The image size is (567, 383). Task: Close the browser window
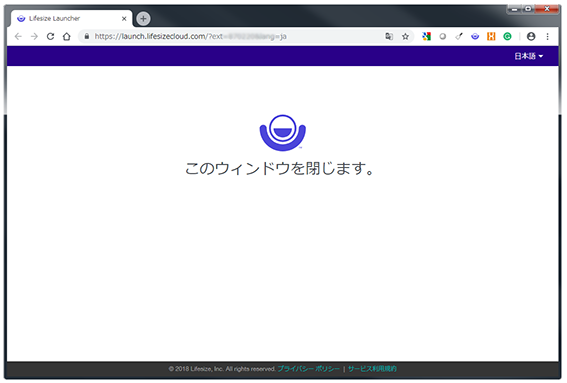click(547, 9)
